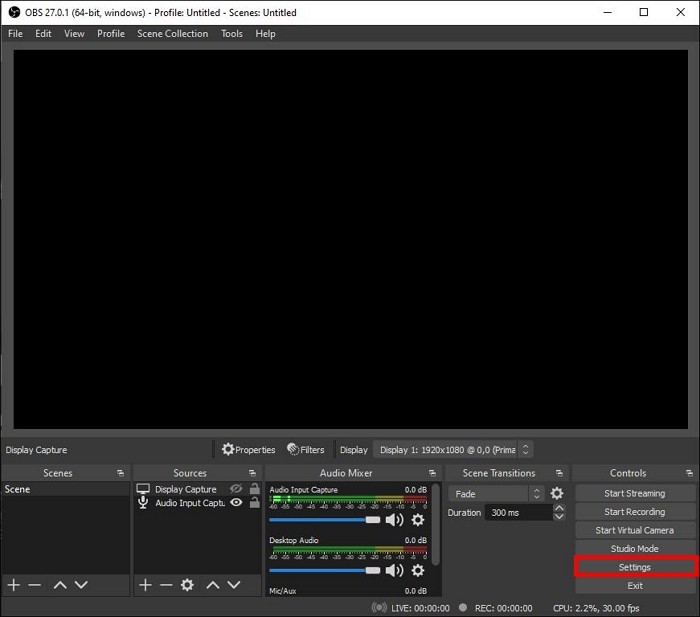
Task: Hide the Audio Input Capture source
Action: (236, 503)
